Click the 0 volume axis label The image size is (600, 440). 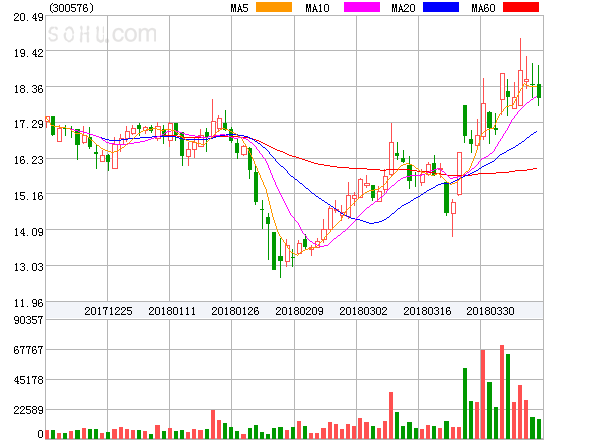[x=40, y=434]
